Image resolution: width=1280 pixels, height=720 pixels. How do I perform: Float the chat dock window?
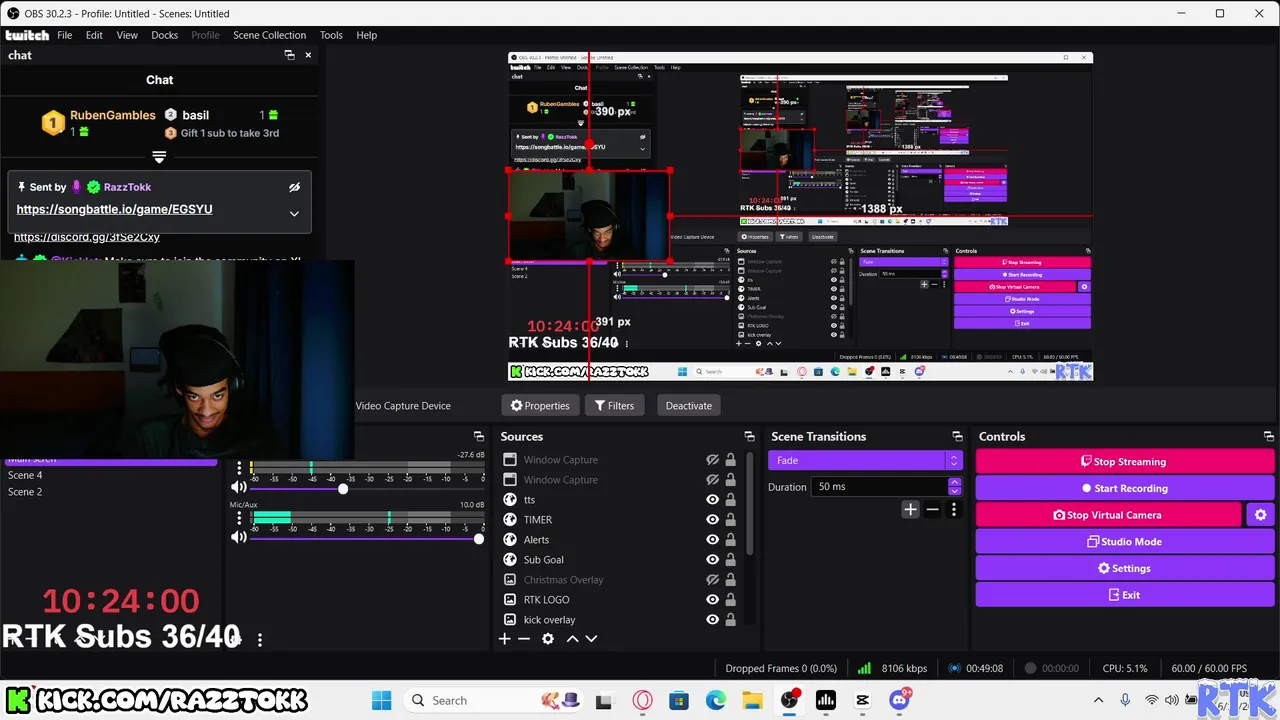click(x=289, y=55)
